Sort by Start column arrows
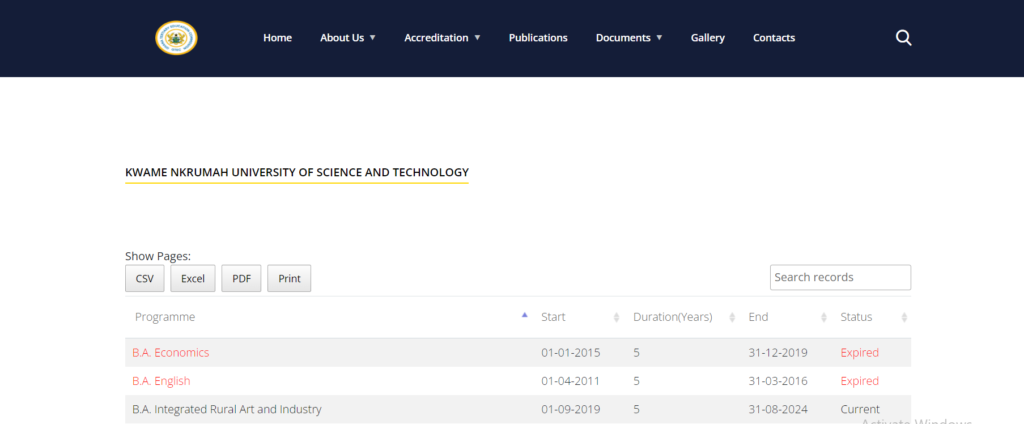The image size is (1024, 424). (616, 318)
